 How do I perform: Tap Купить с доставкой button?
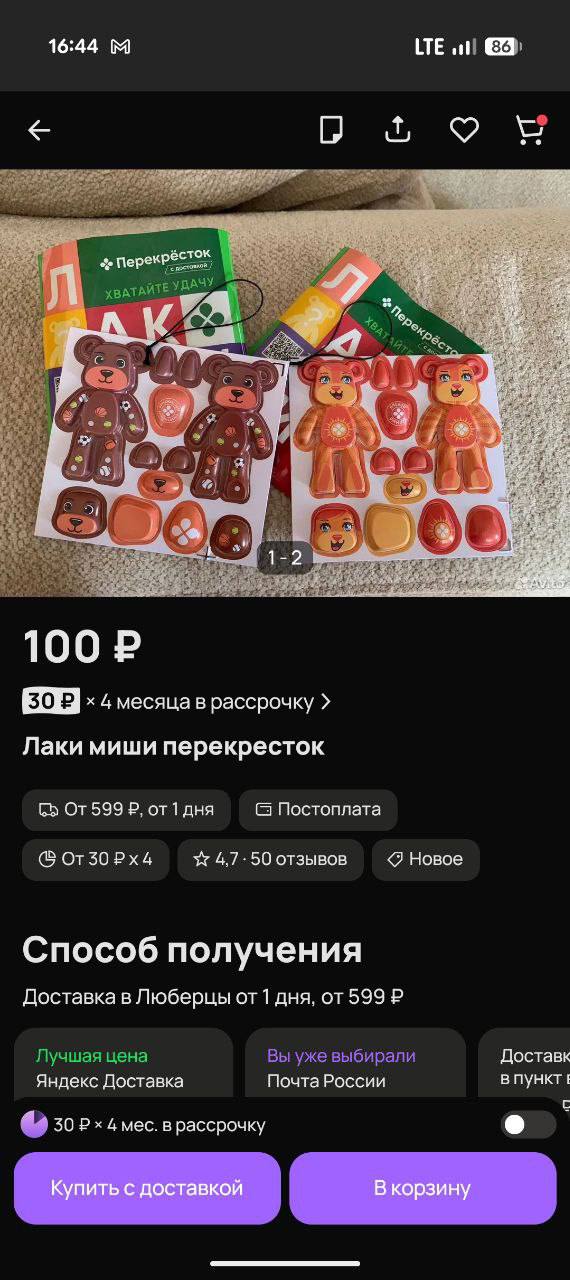[x=147, y=1188]
